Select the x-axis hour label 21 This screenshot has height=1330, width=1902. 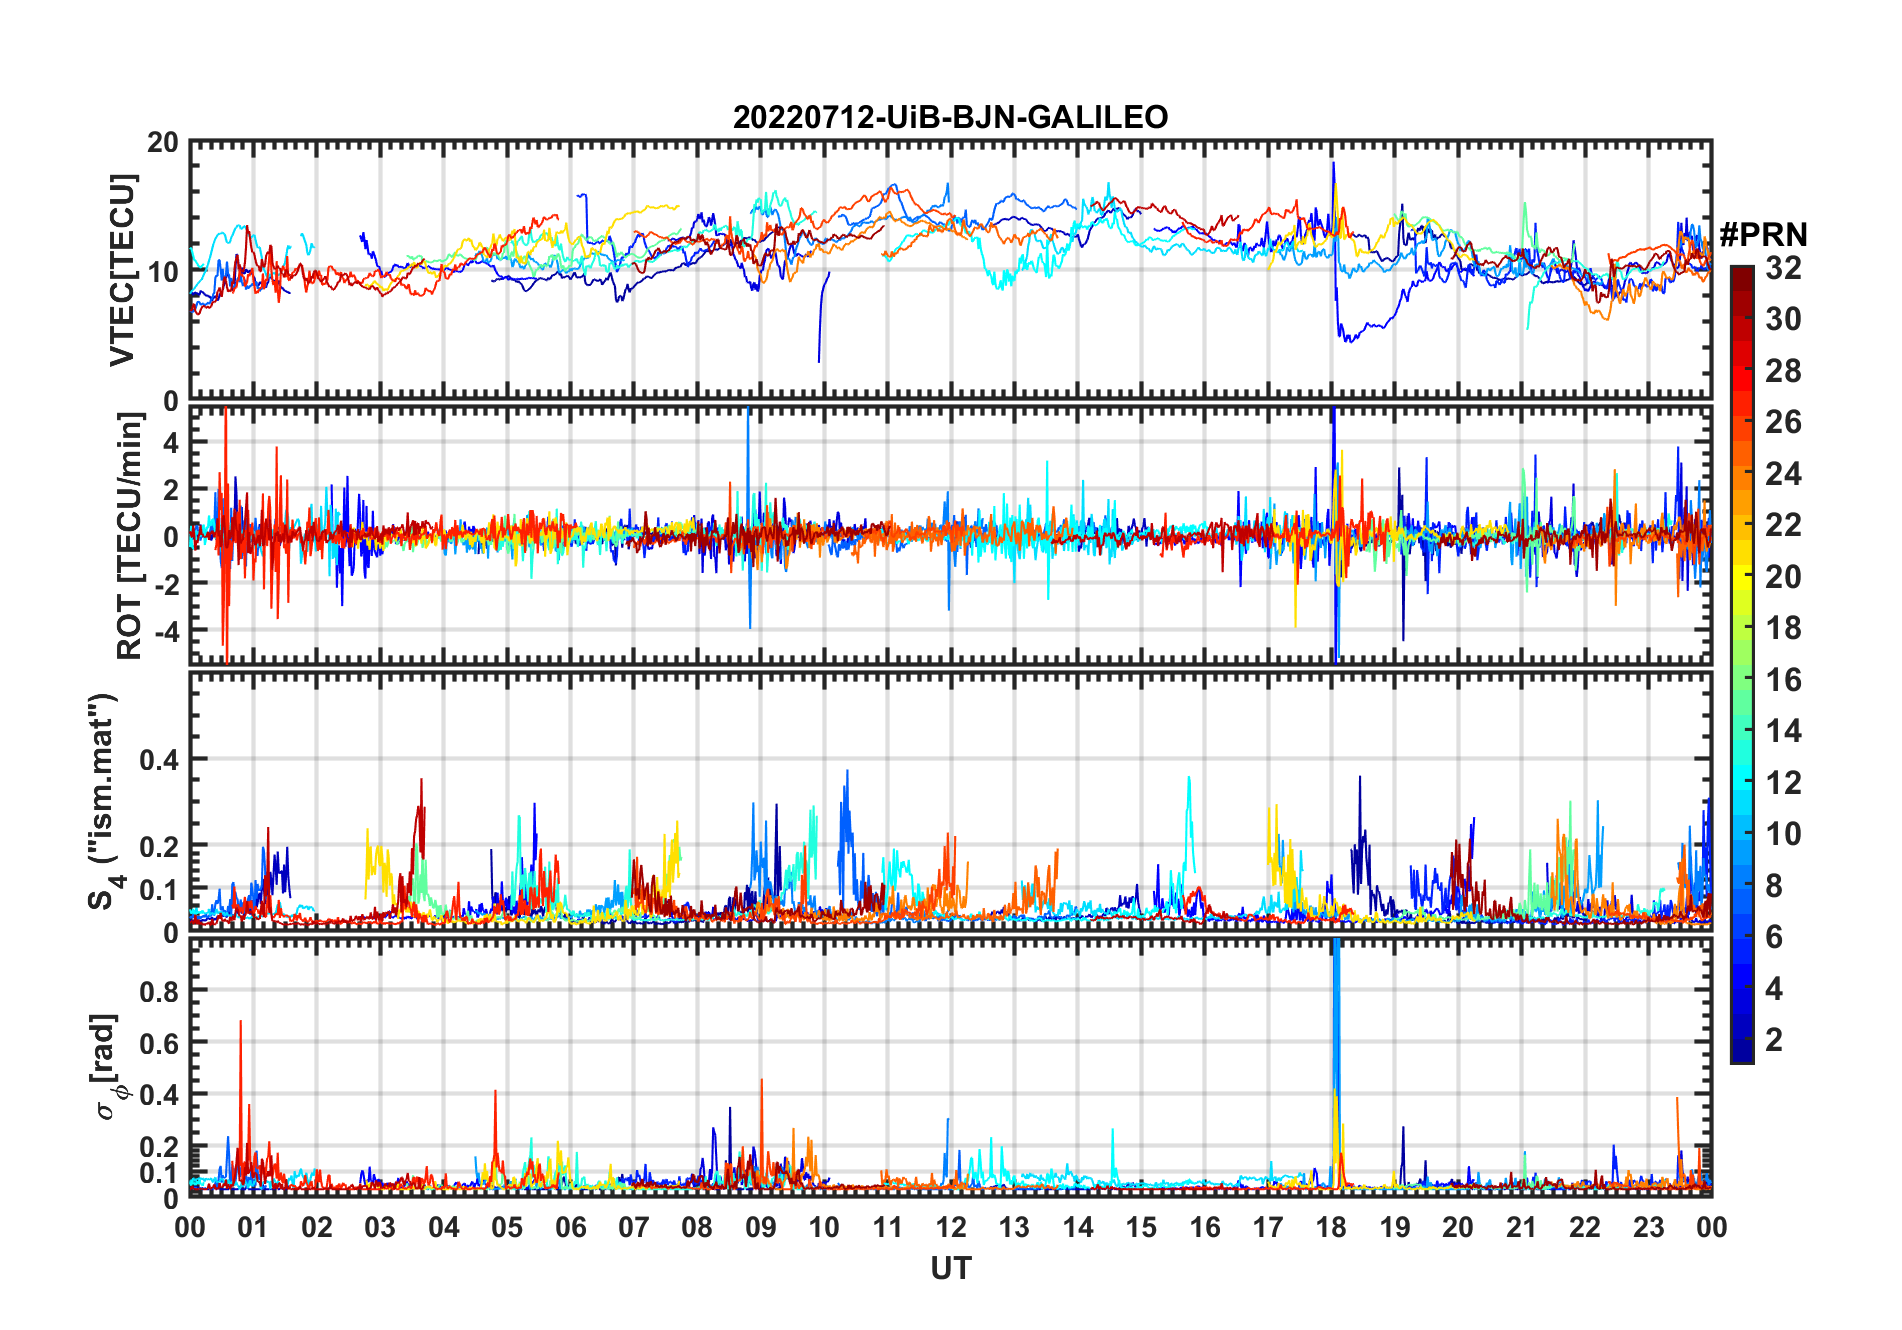[1522, 1227]
